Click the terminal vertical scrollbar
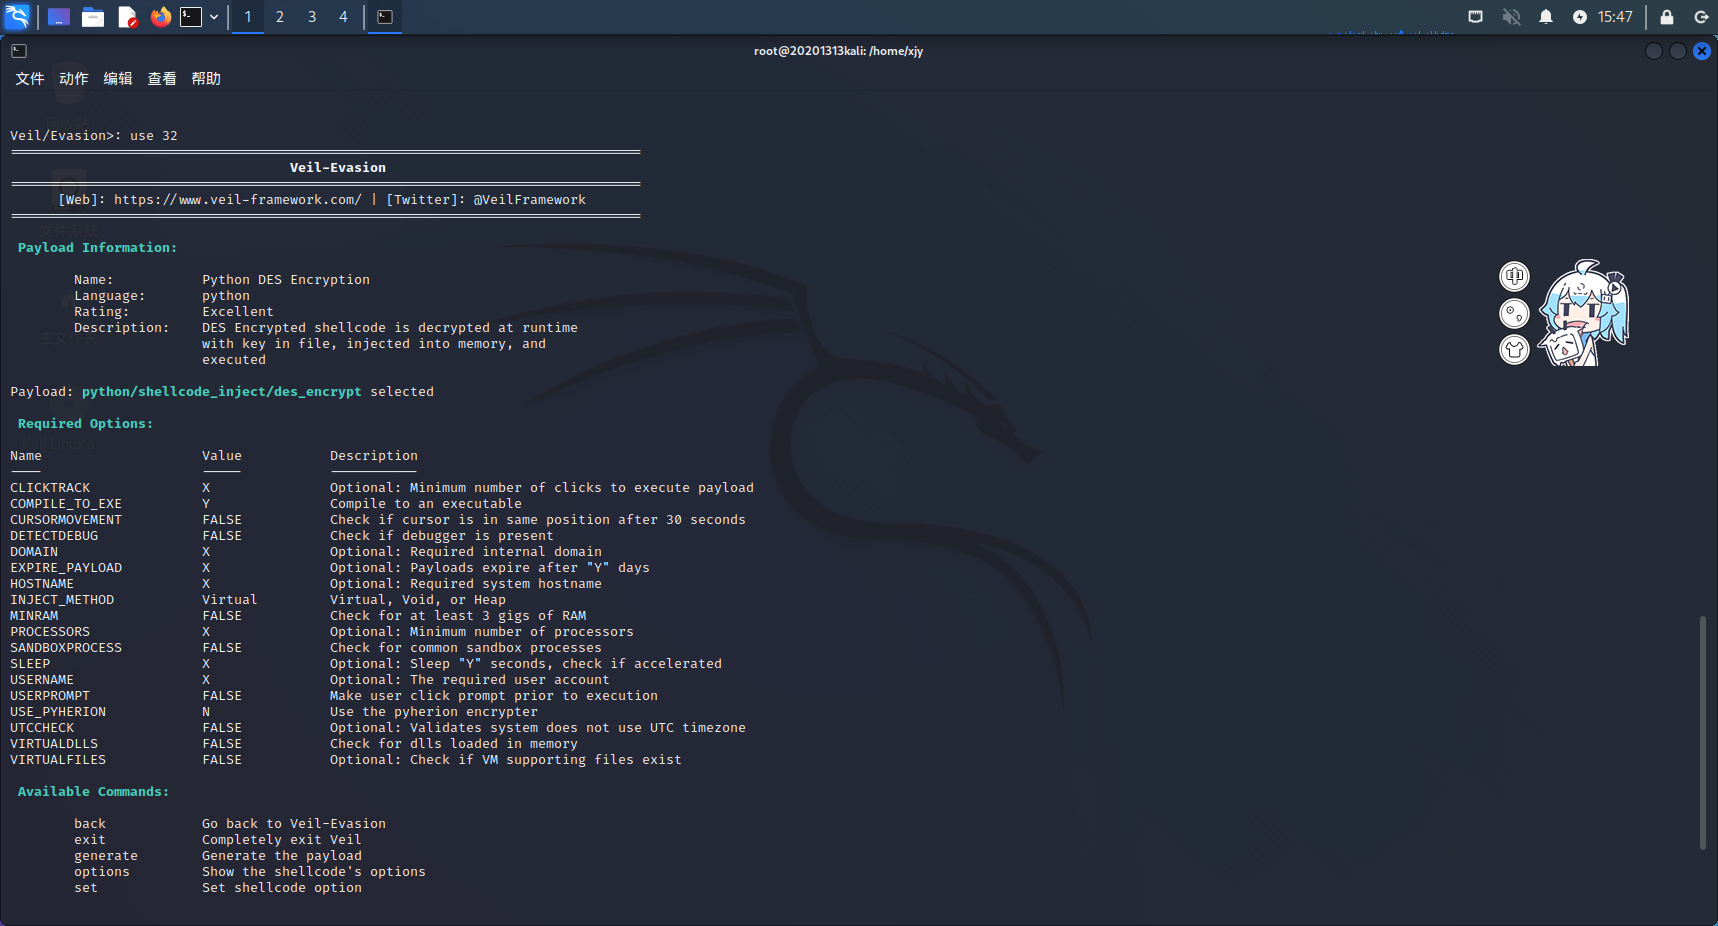This screenshot has width=1718, height=926. coord(1703,733)
